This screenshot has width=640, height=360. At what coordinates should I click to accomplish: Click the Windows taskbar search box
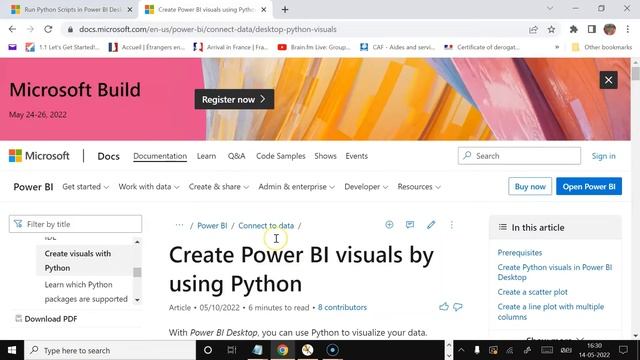[110, 350]
